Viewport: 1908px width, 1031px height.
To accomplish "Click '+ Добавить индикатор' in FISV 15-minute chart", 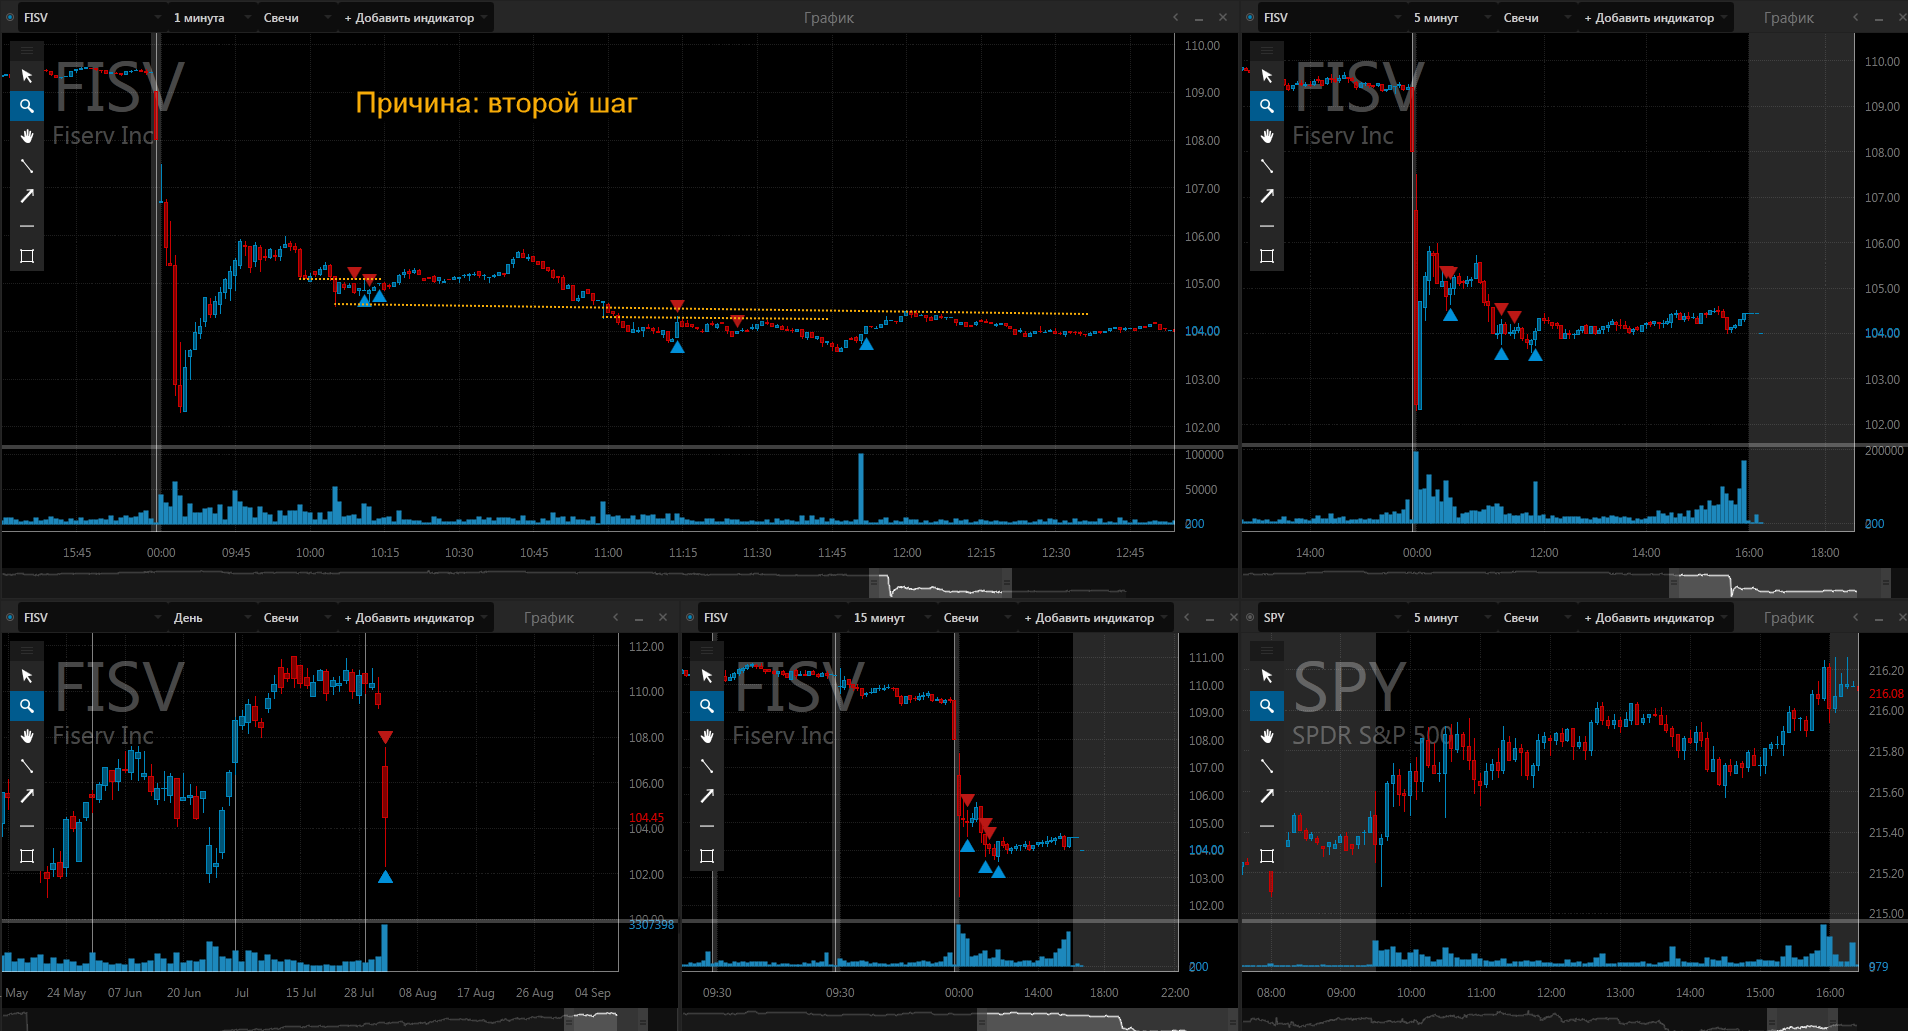I will tap(1095, 618).
